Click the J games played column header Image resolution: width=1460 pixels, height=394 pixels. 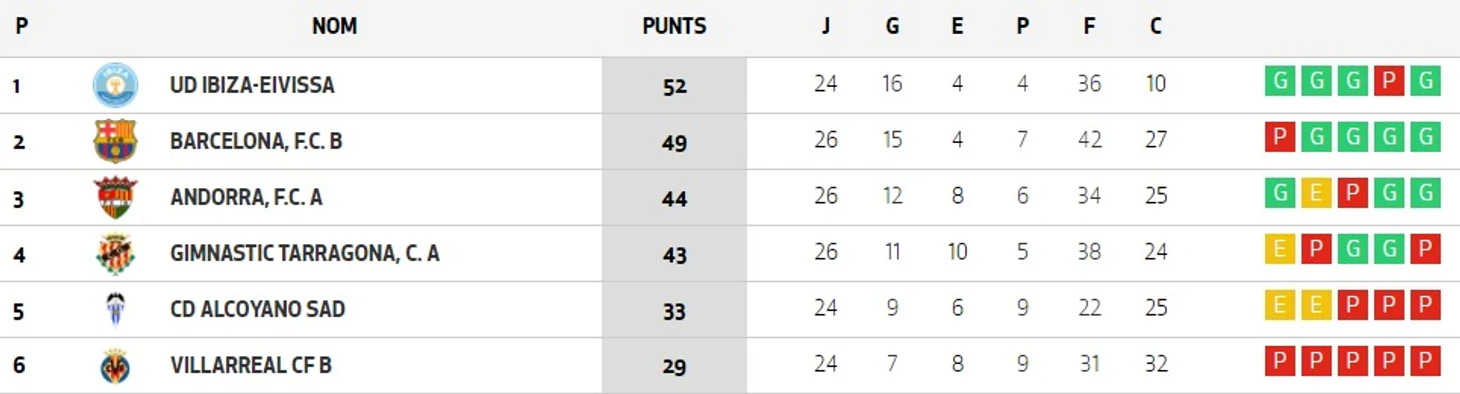(x=825, y=27)
